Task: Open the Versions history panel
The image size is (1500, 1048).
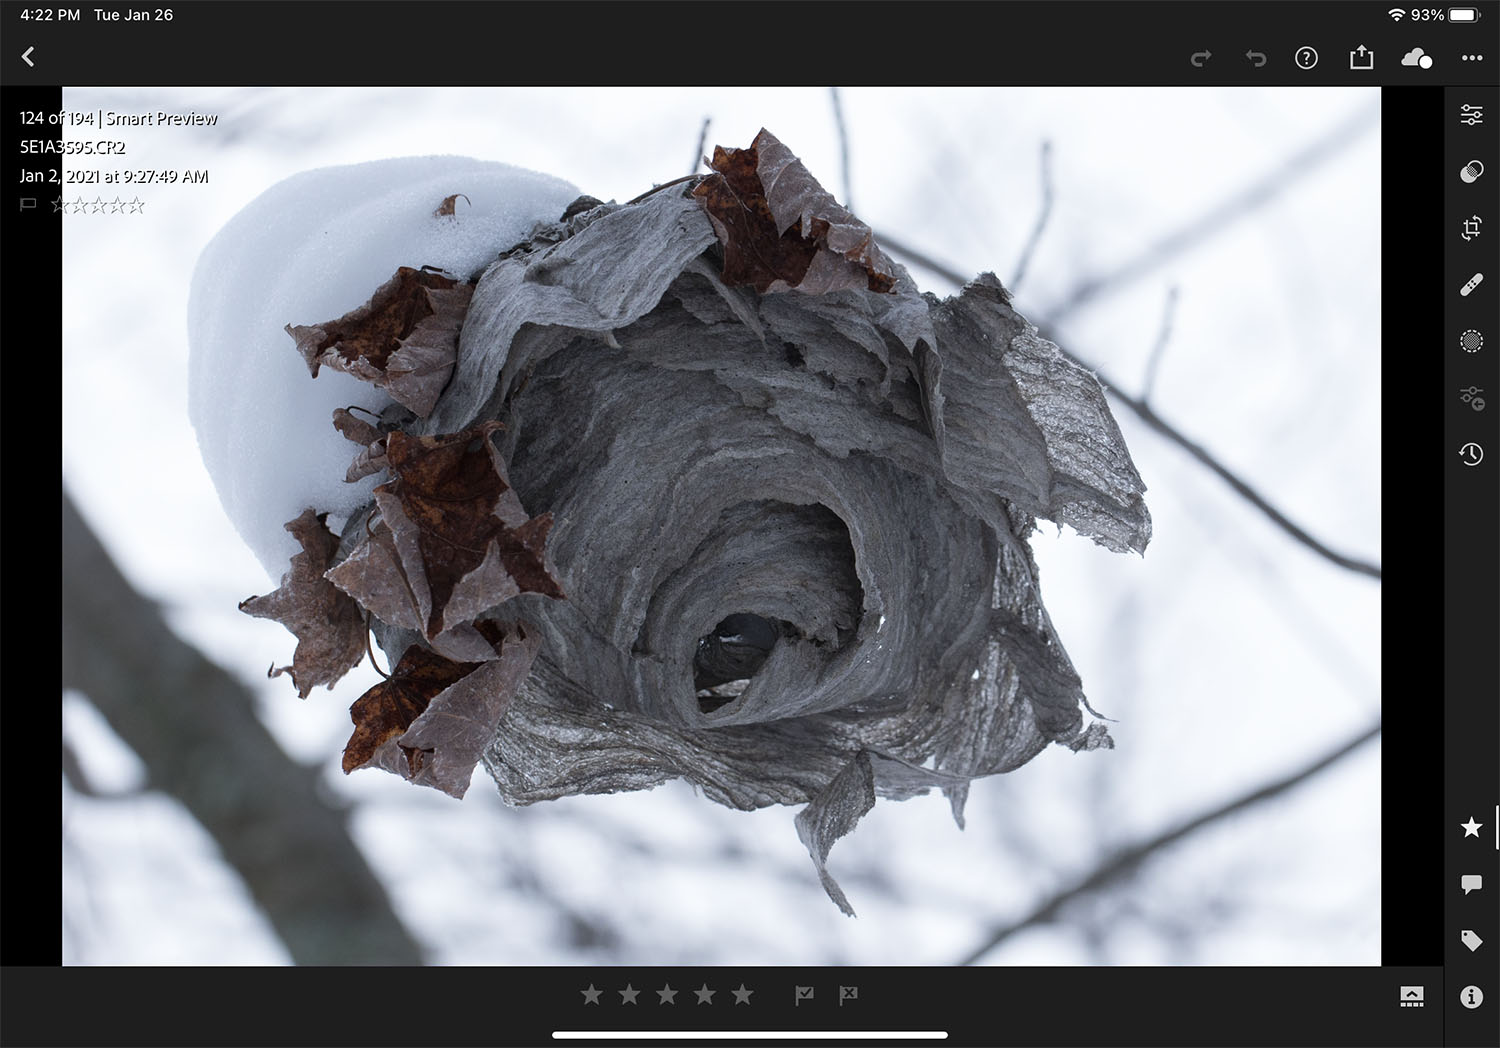Action: 1471,454
